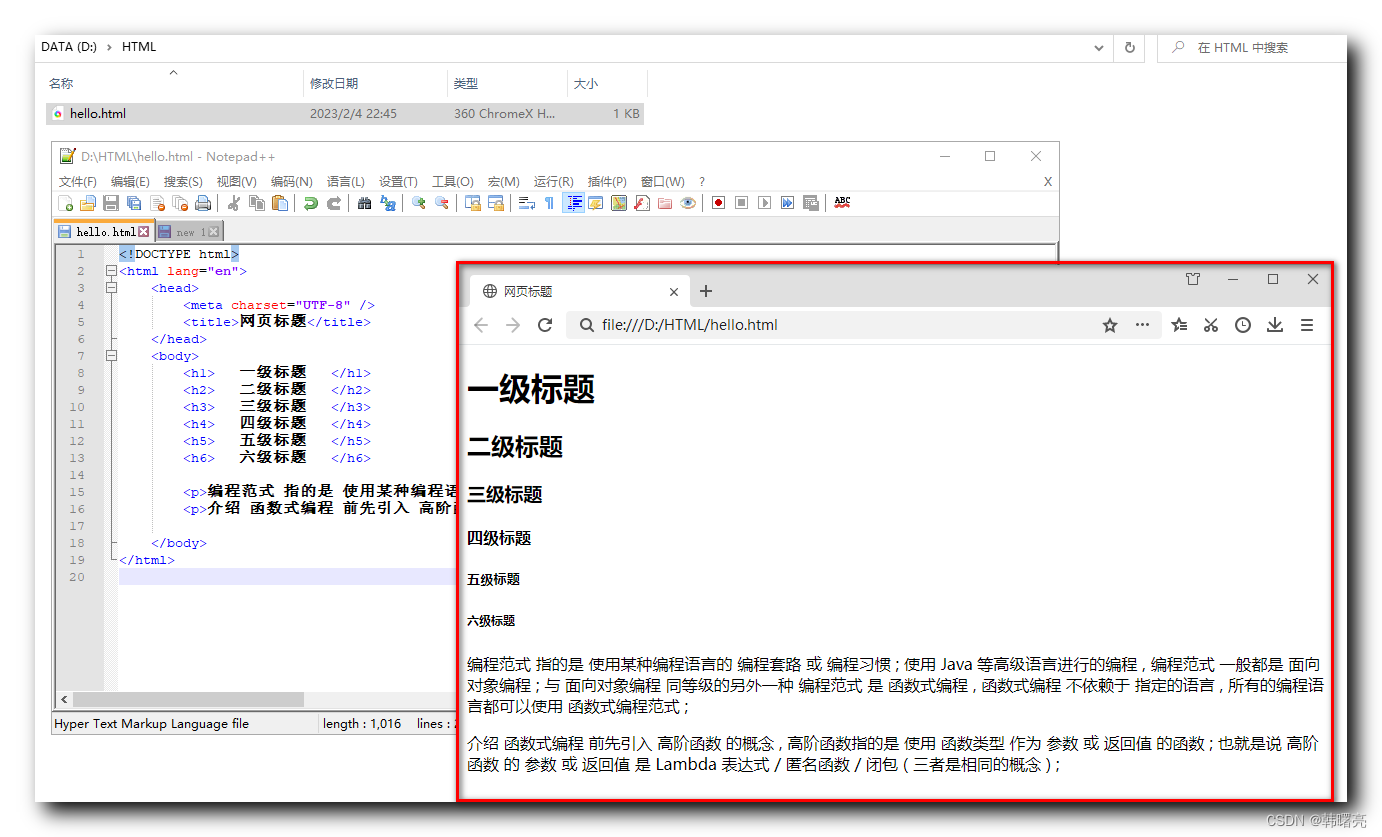The width and height of the screenshot is (1382, 837).
Task: Click Notepad++ horizontal scrollbar thumb
Action: (x=188, y=700)
